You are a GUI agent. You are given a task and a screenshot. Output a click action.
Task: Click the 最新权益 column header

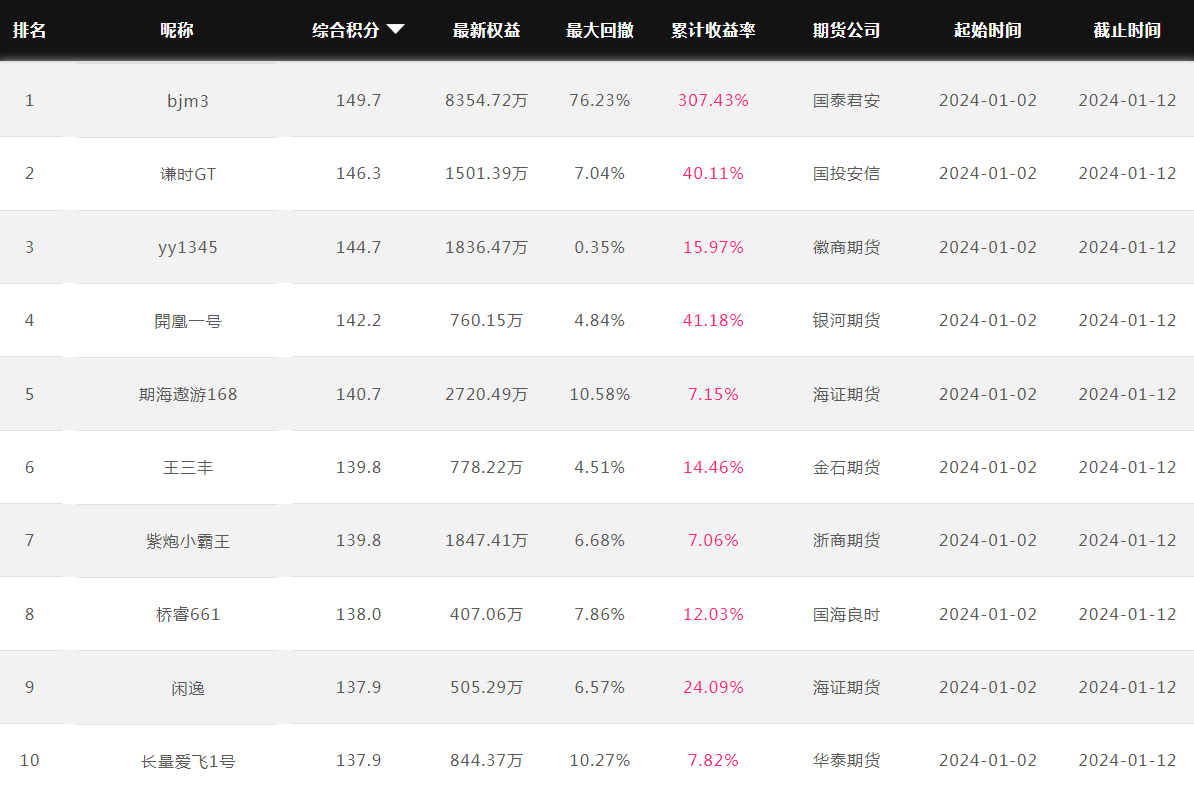tap(486, 30)
